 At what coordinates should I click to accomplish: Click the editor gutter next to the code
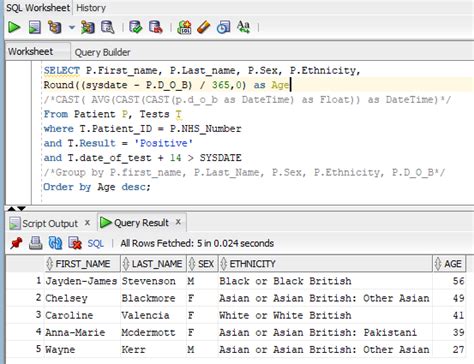(19, 133)
